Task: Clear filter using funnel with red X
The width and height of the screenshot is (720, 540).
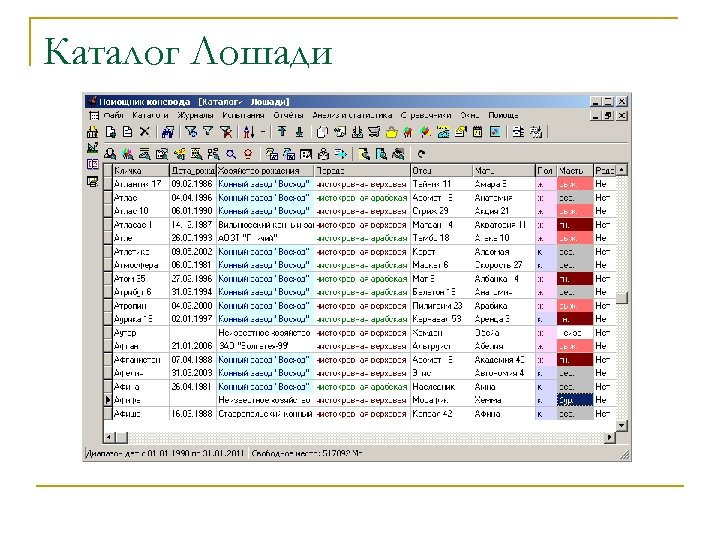Action: coord(225,132)
